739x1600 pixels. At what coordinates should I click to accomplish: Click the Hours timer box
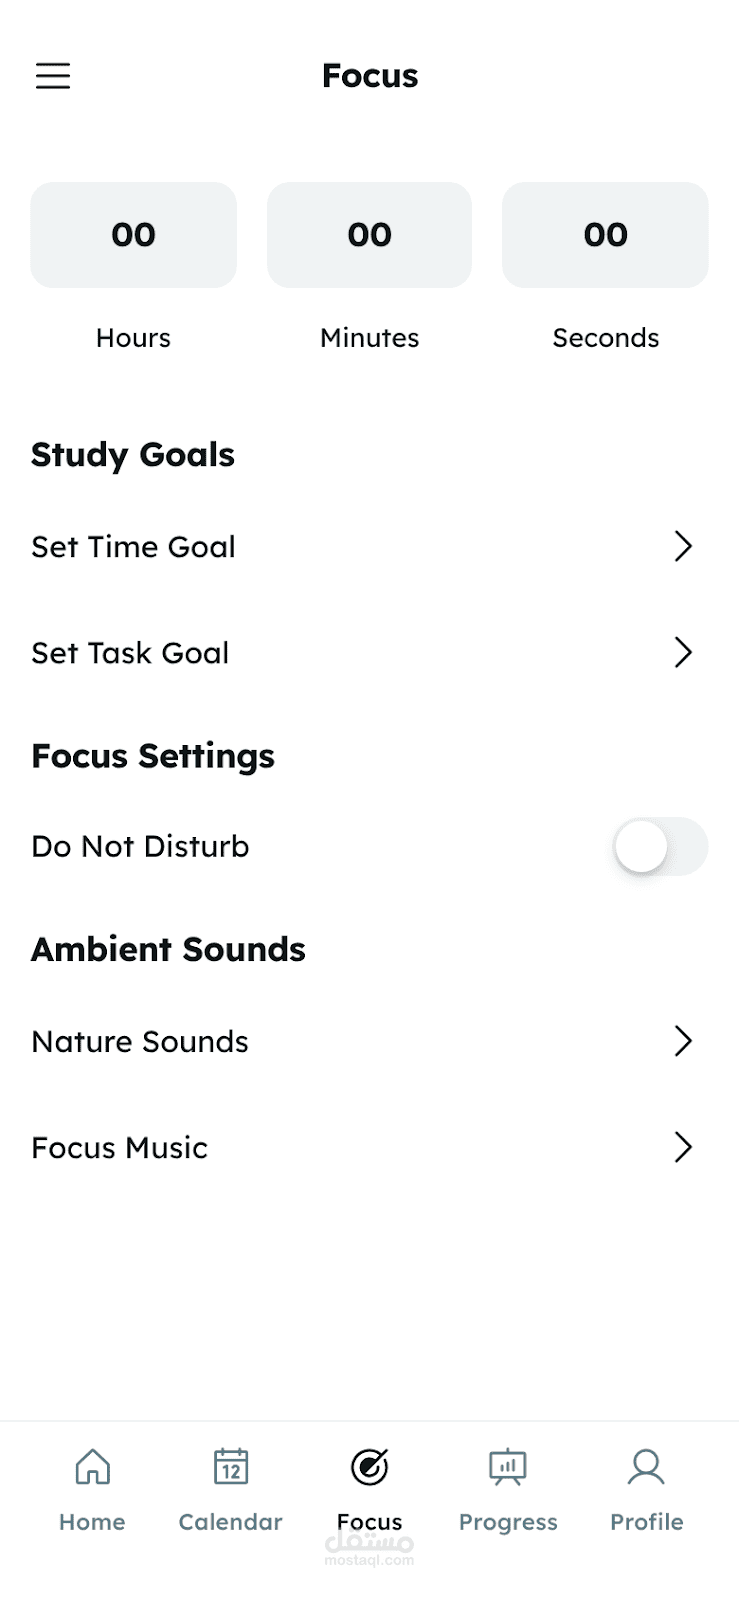(133, 235)
